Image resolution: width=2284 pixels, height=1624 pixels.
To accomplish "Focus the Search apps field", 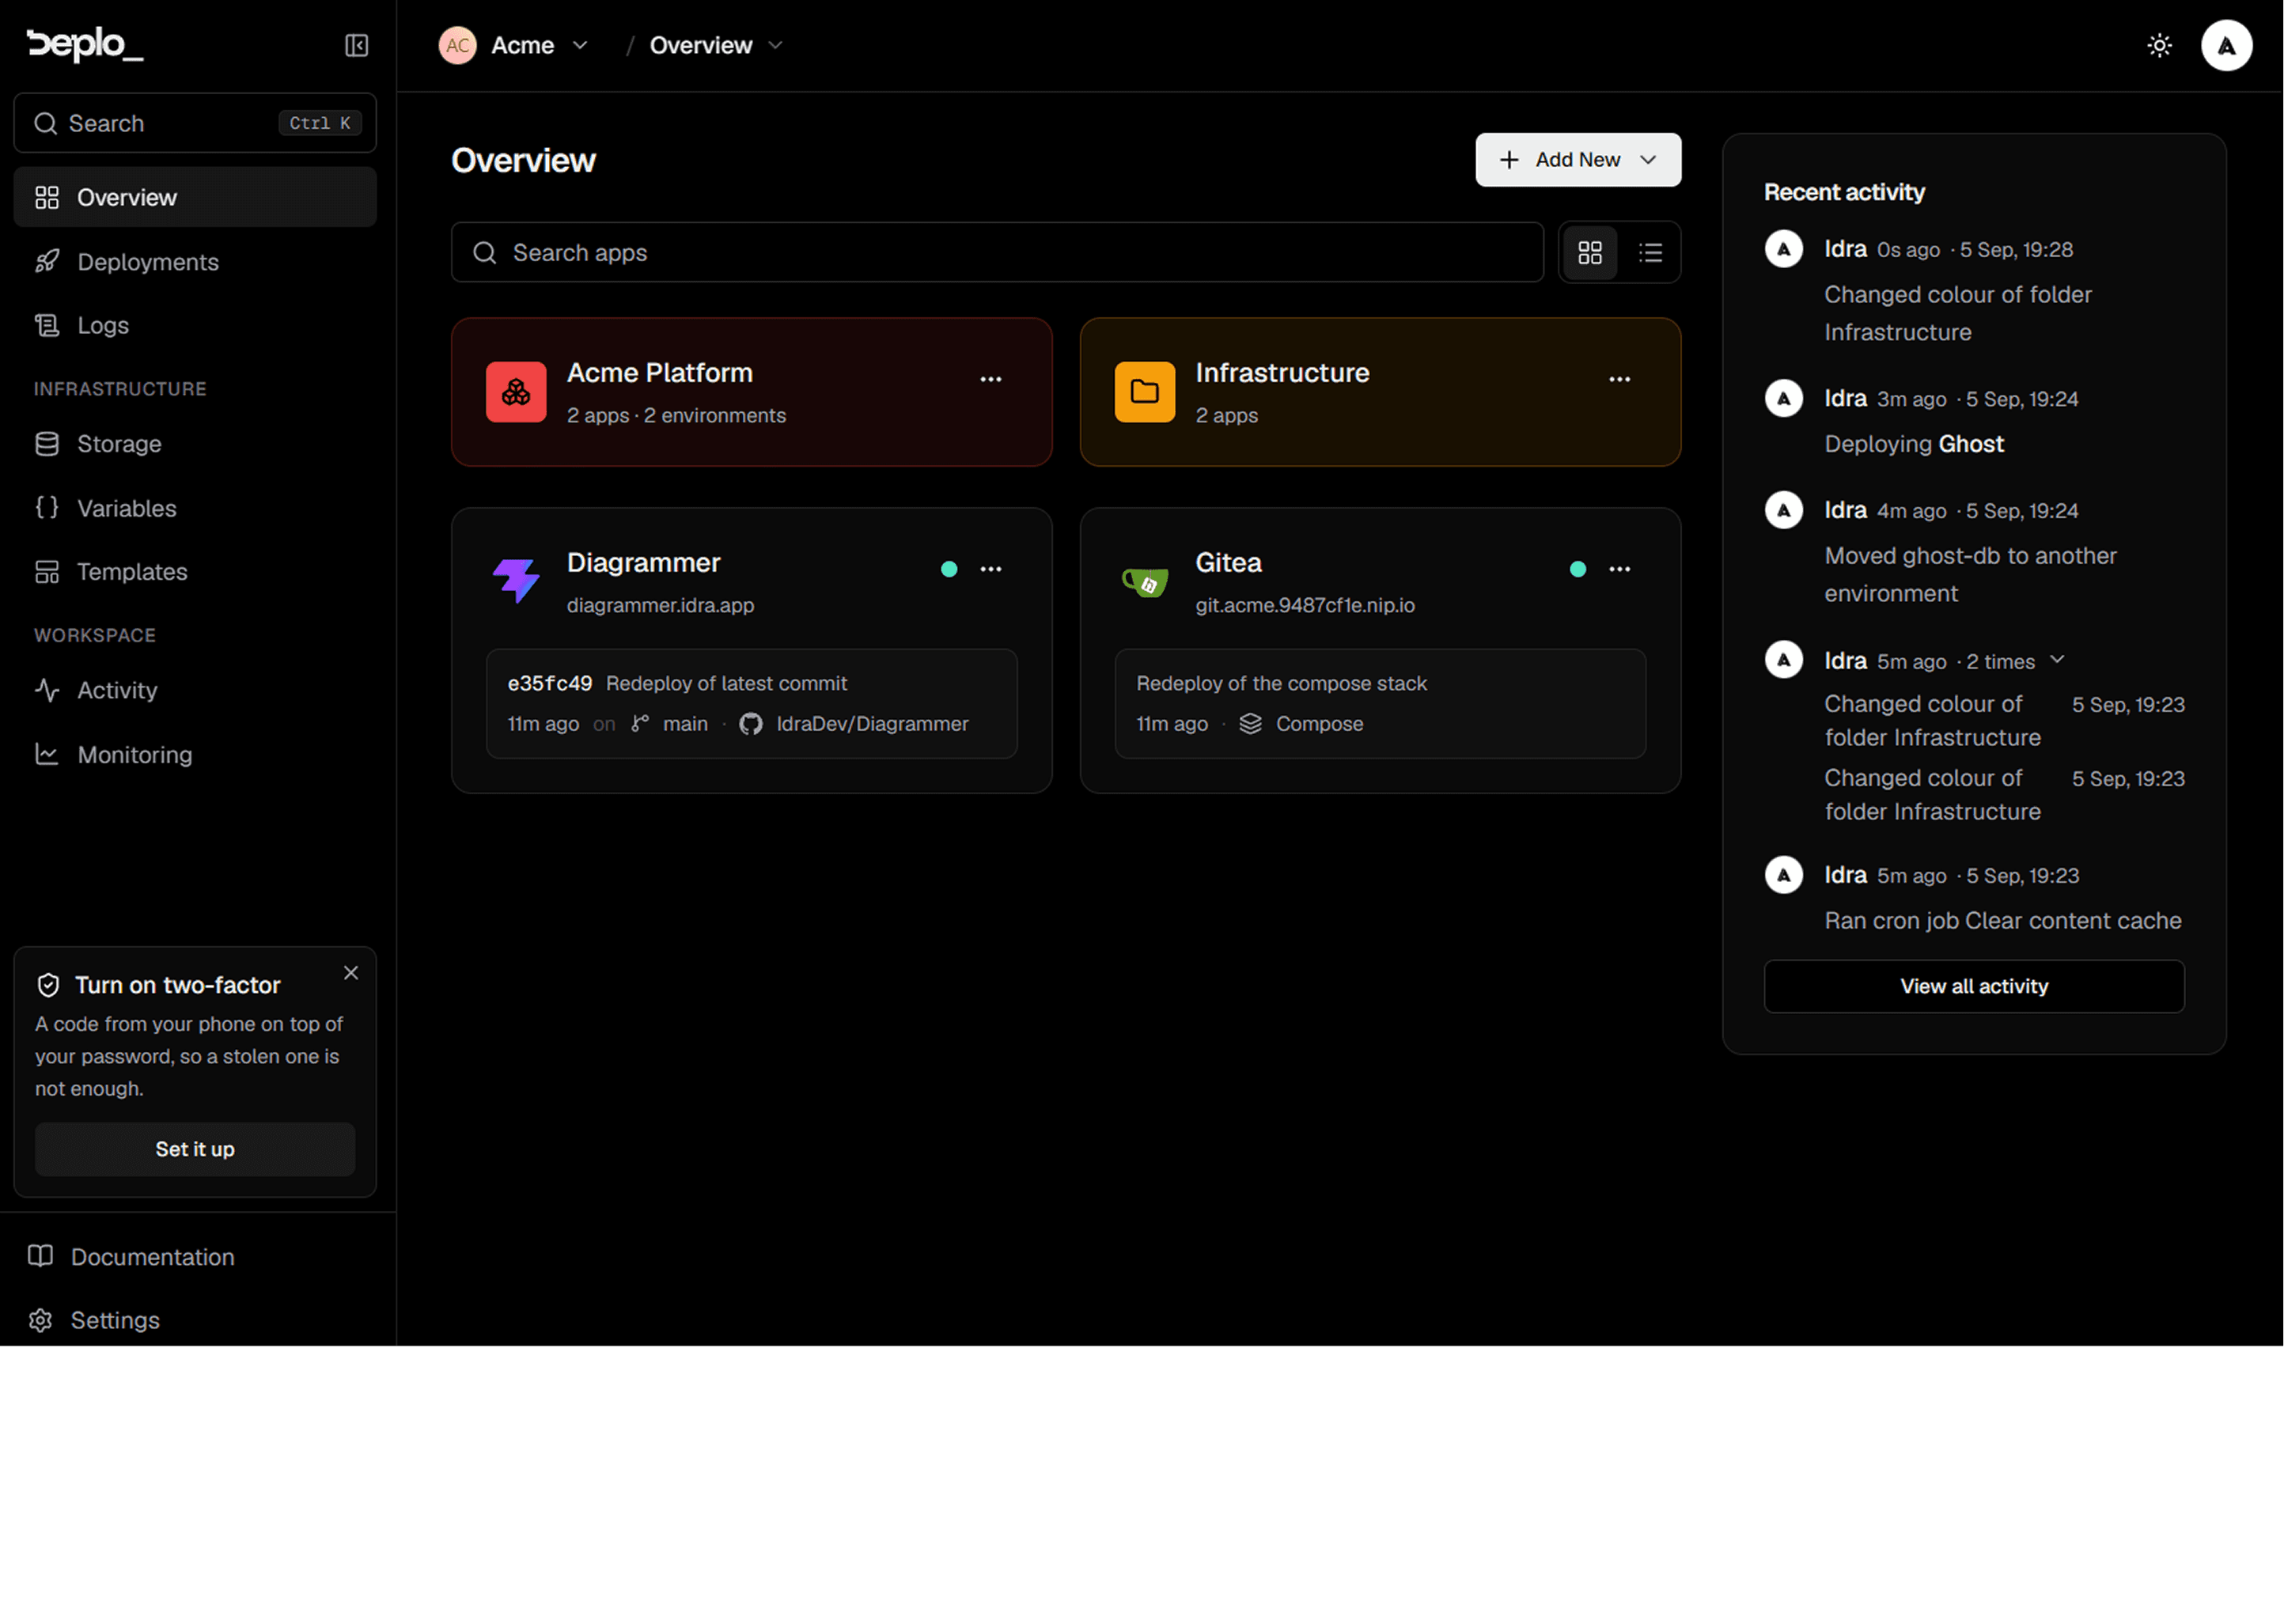I will 997,253.
